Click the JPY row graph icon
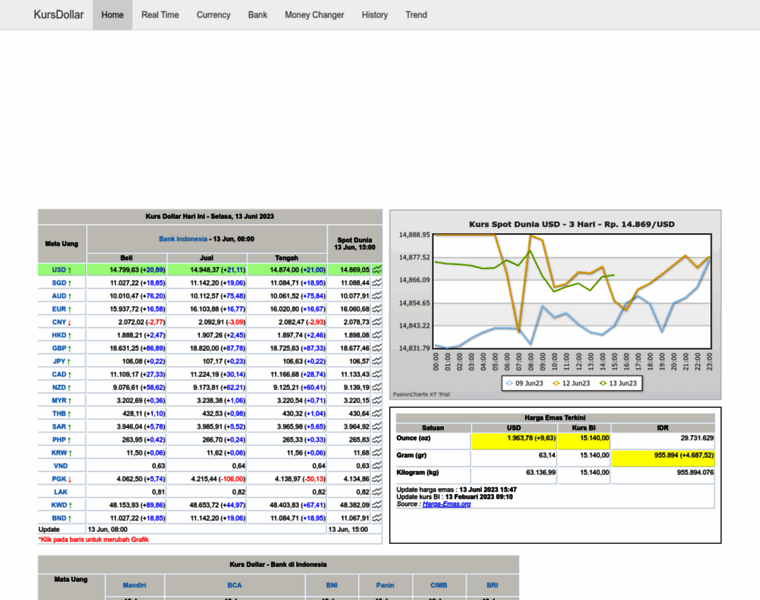This screenshot has width=760, height=600. (377, 361)
